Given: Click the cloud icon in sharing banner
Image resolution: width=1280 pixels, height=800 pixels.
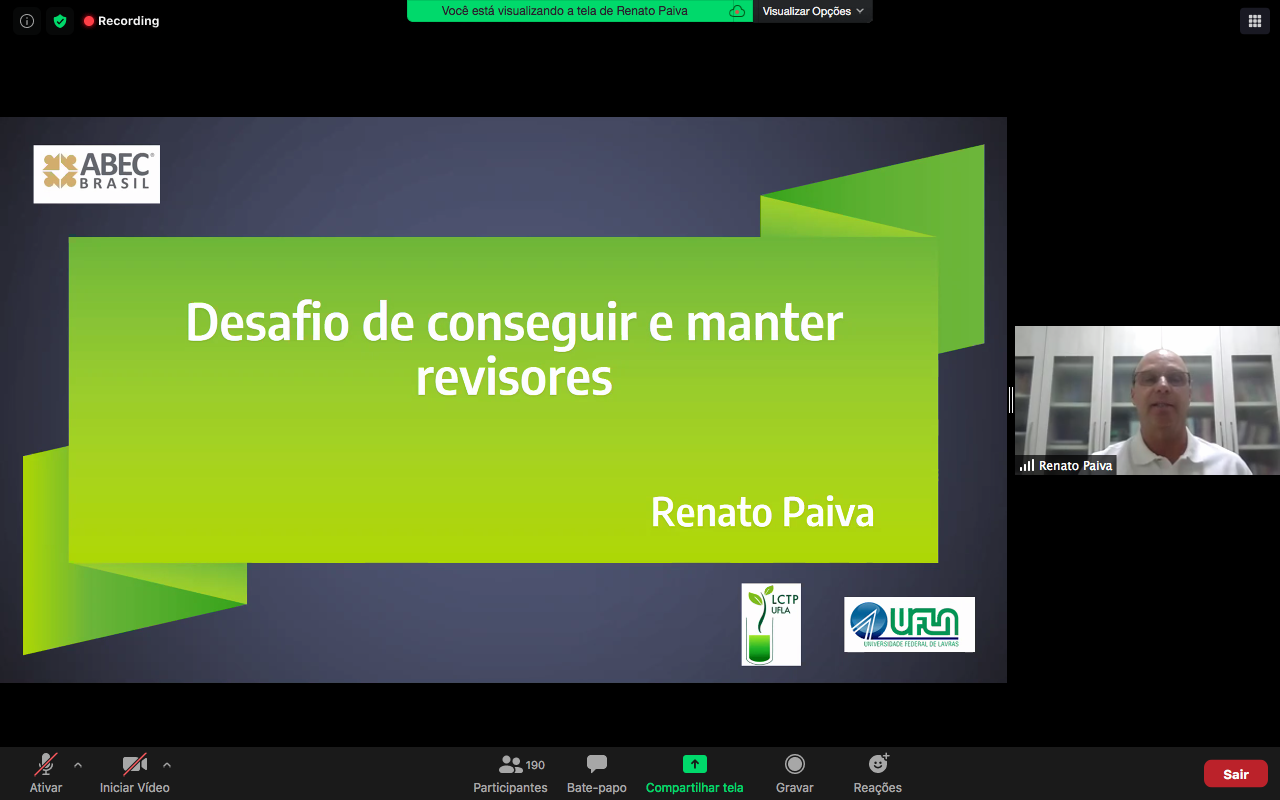Looking at the screenshot, I should tap(737, 11).
